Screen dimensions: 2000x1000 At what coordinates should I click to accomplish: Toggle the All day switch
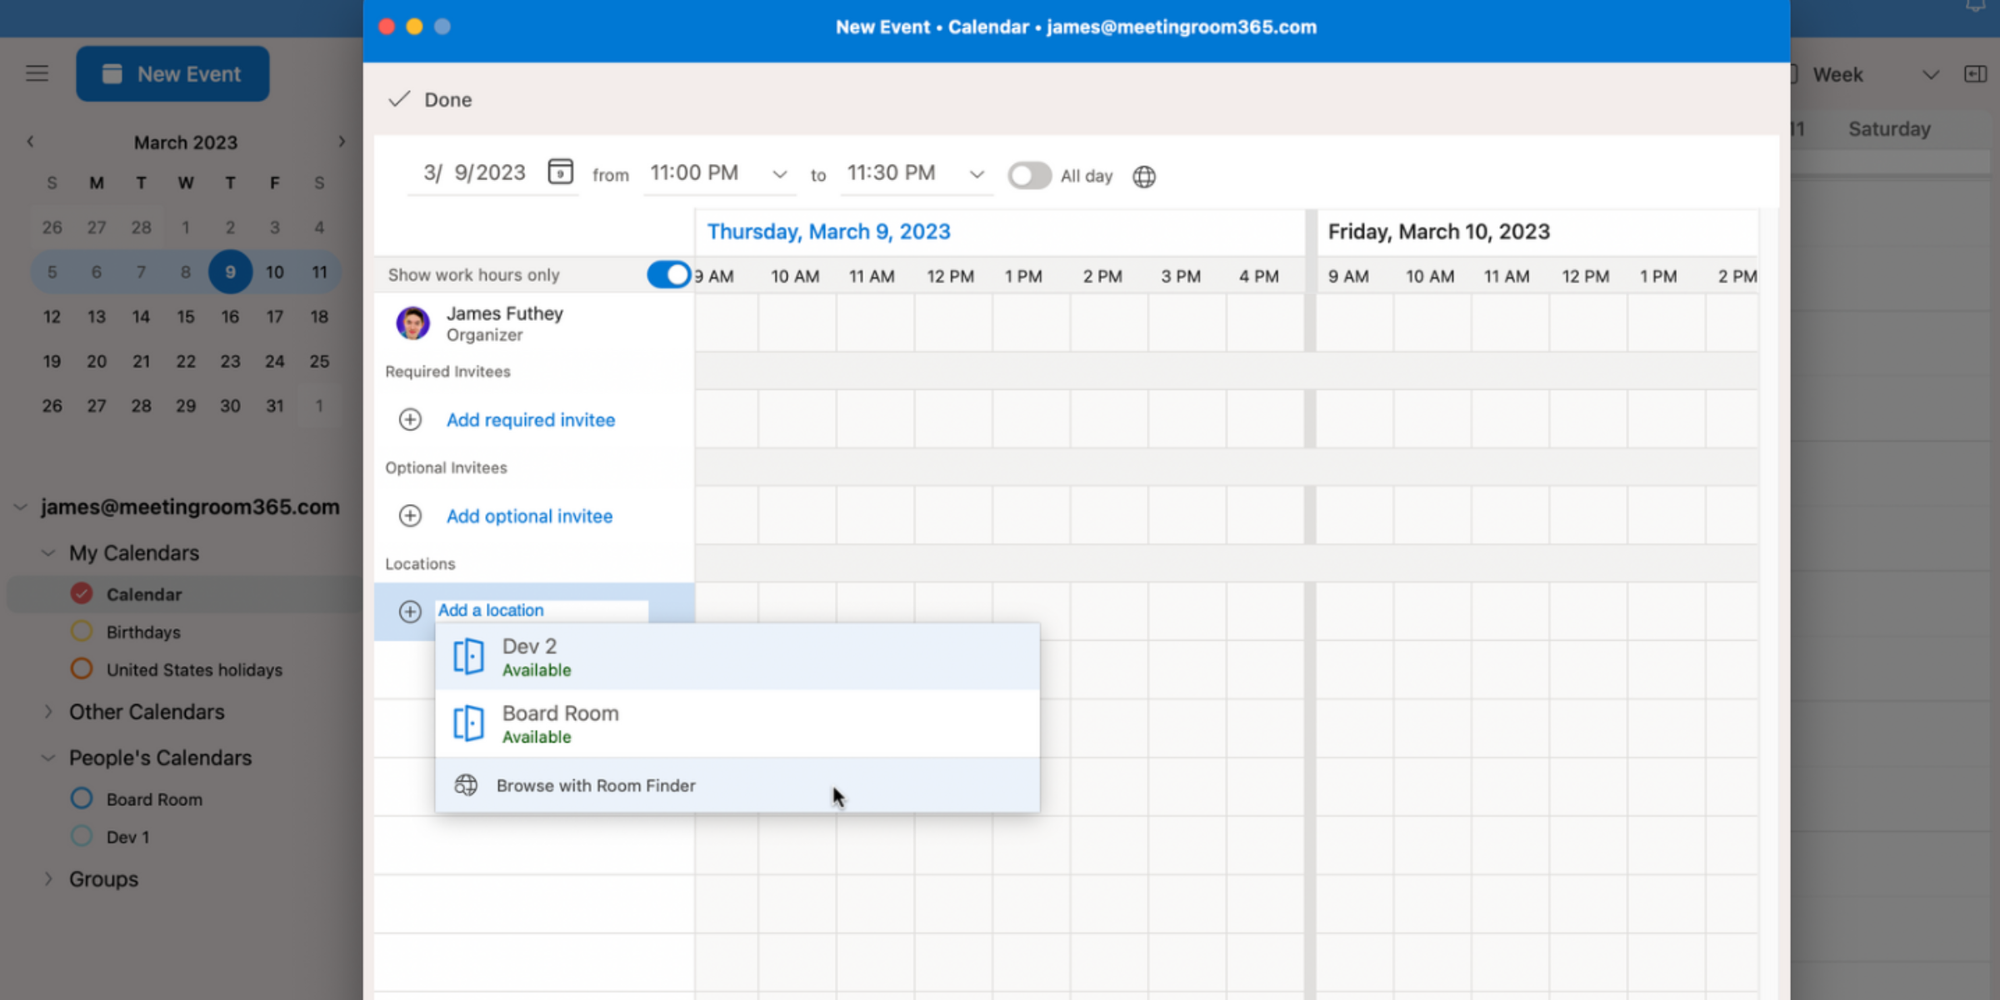pyautogui.click(x=1029, y=176)
